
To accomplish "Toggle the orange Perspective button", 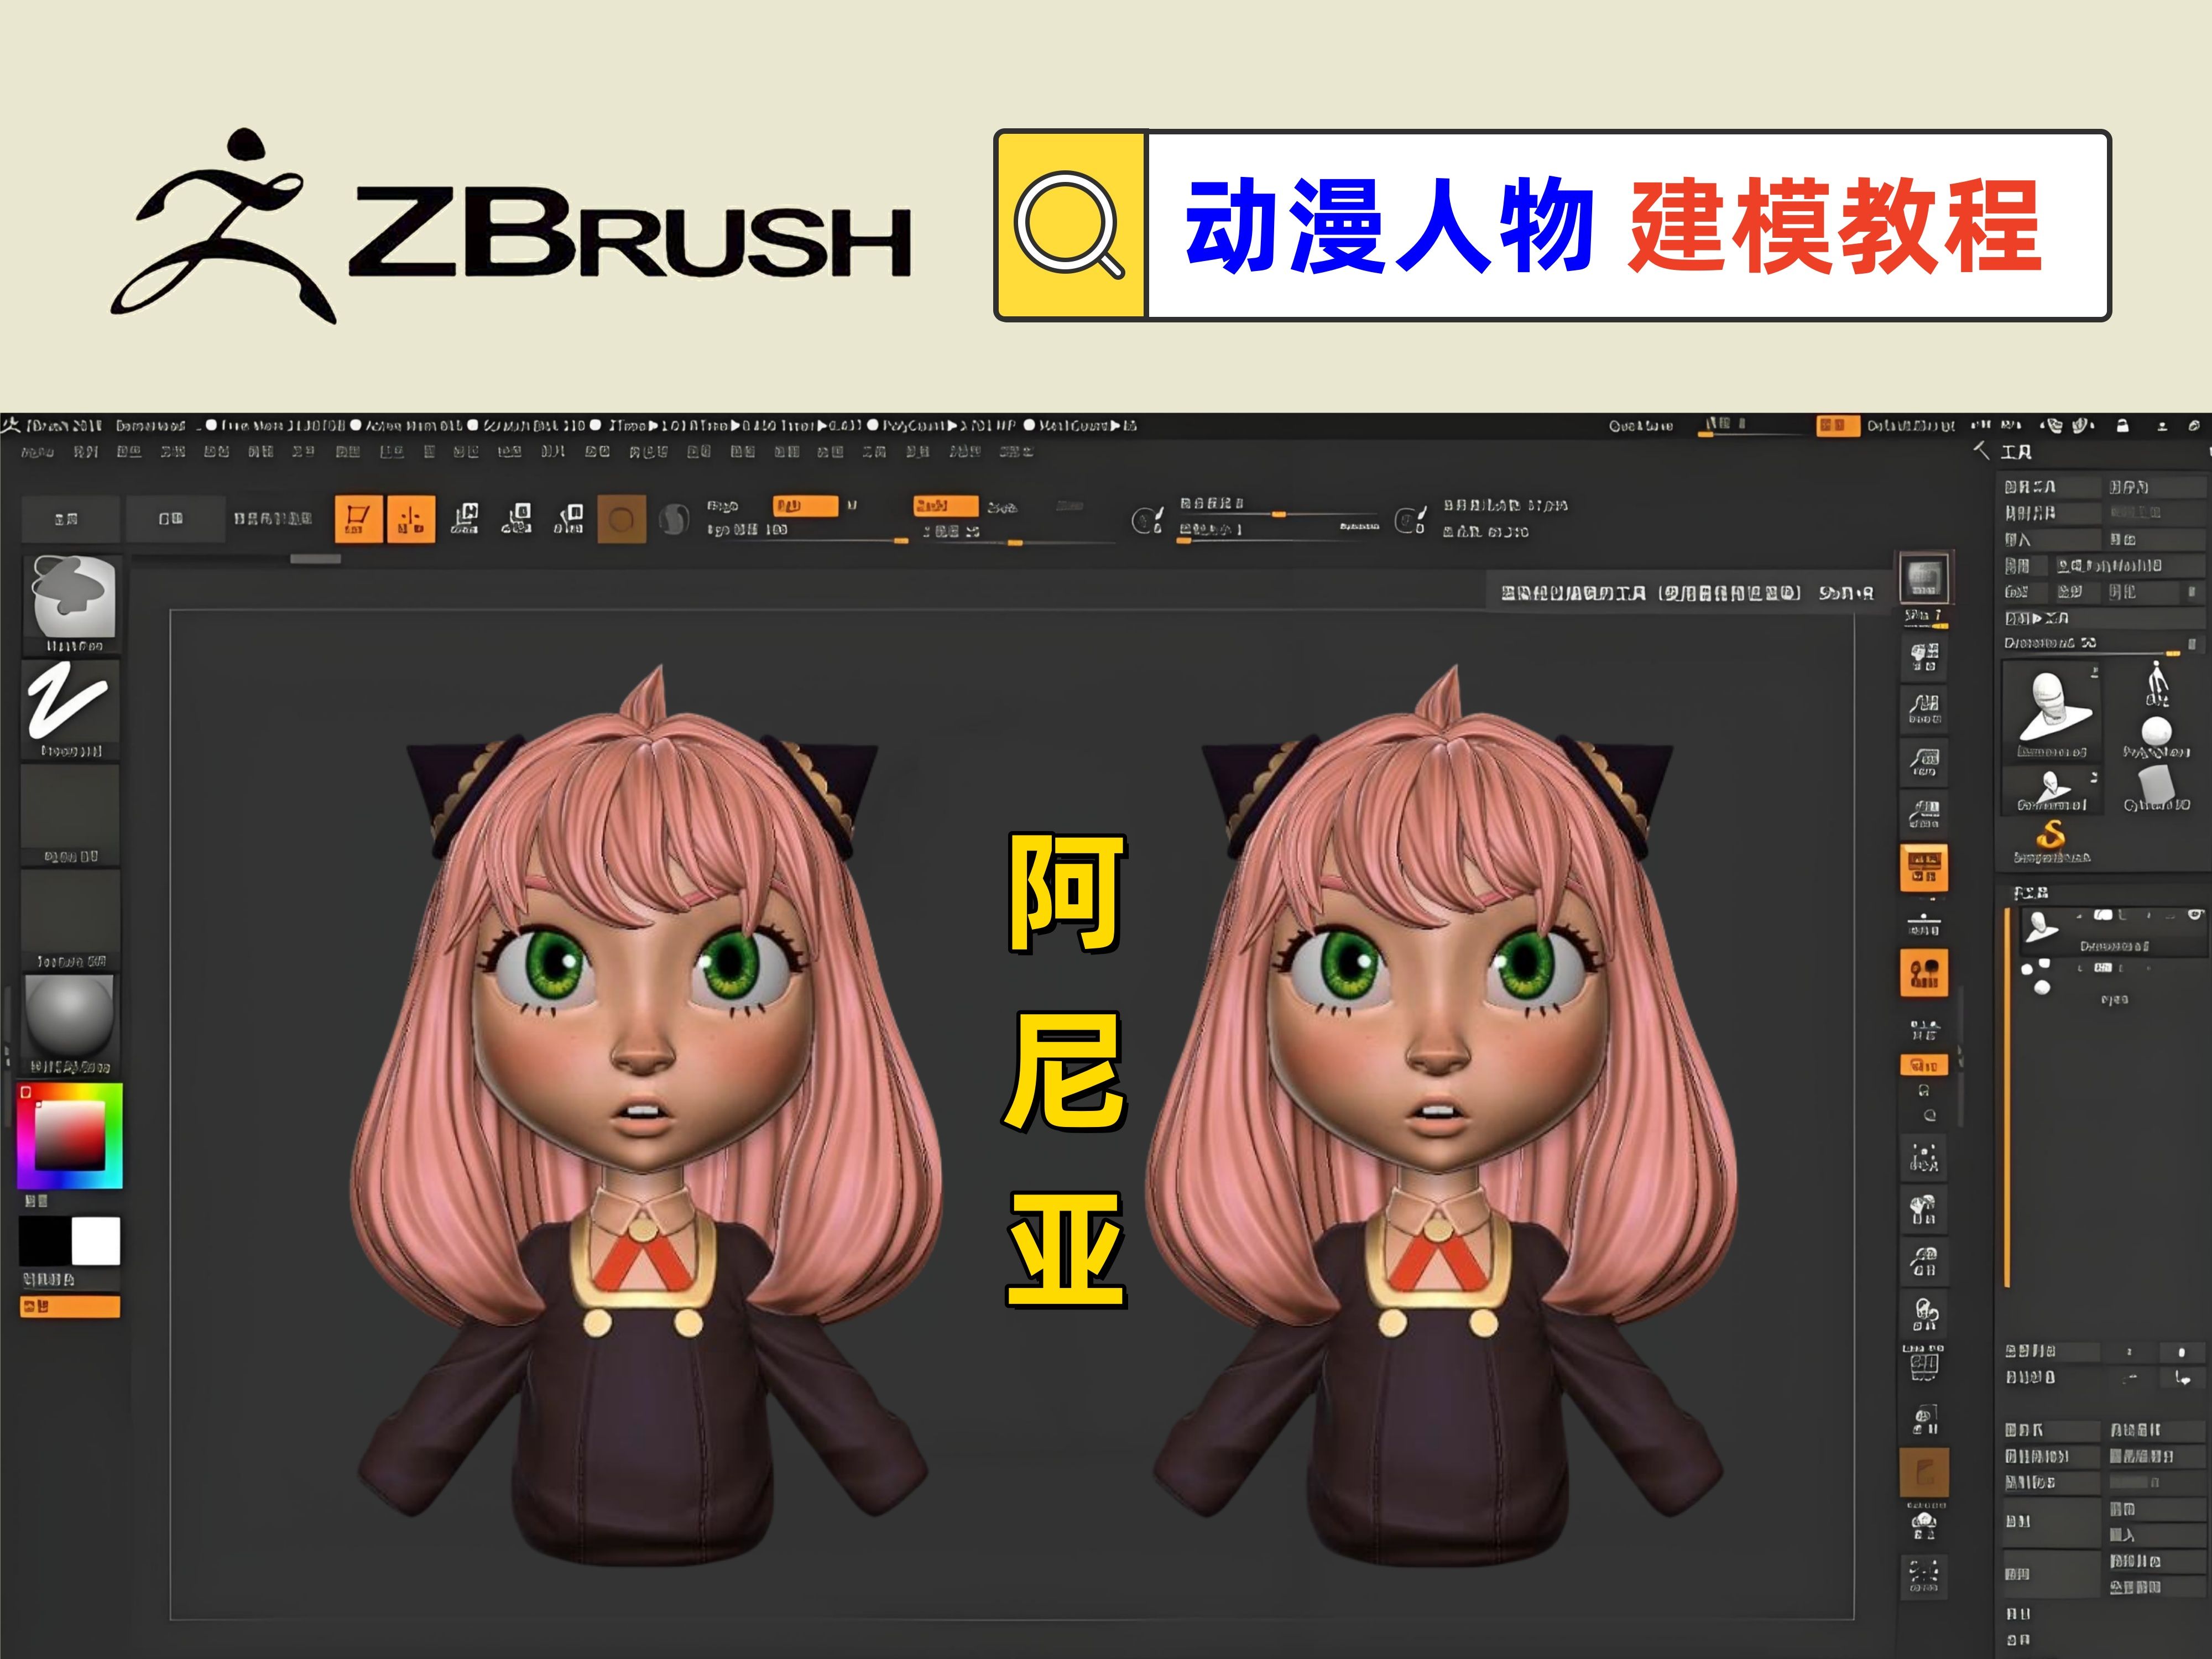I will 1924,868.
